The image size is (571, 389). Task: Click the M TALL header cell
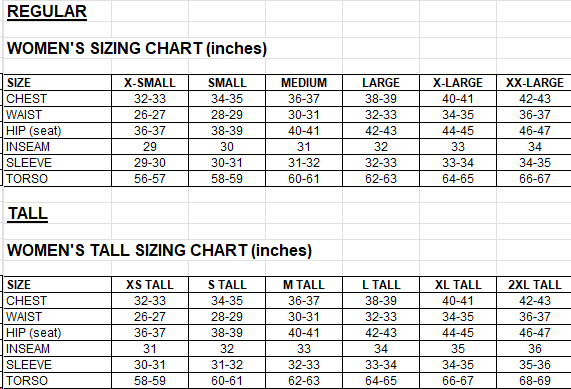pyautogui.click(x=304, y=285)
